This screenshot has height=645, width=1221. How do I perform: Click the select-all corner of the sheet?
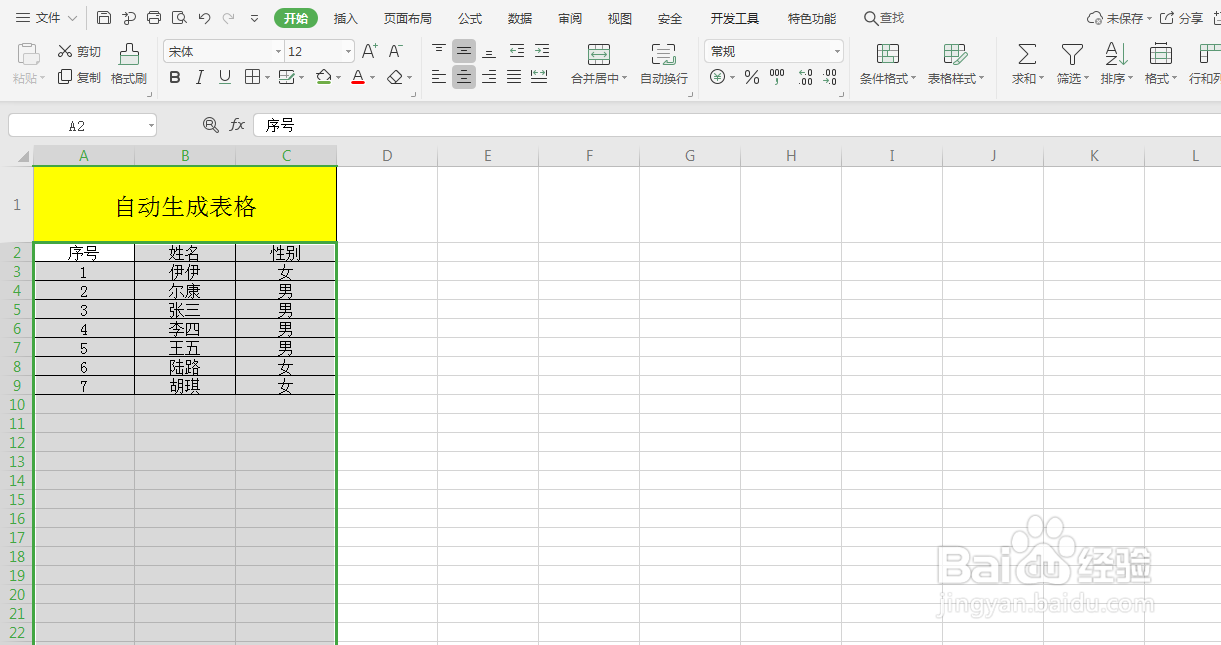17,155
